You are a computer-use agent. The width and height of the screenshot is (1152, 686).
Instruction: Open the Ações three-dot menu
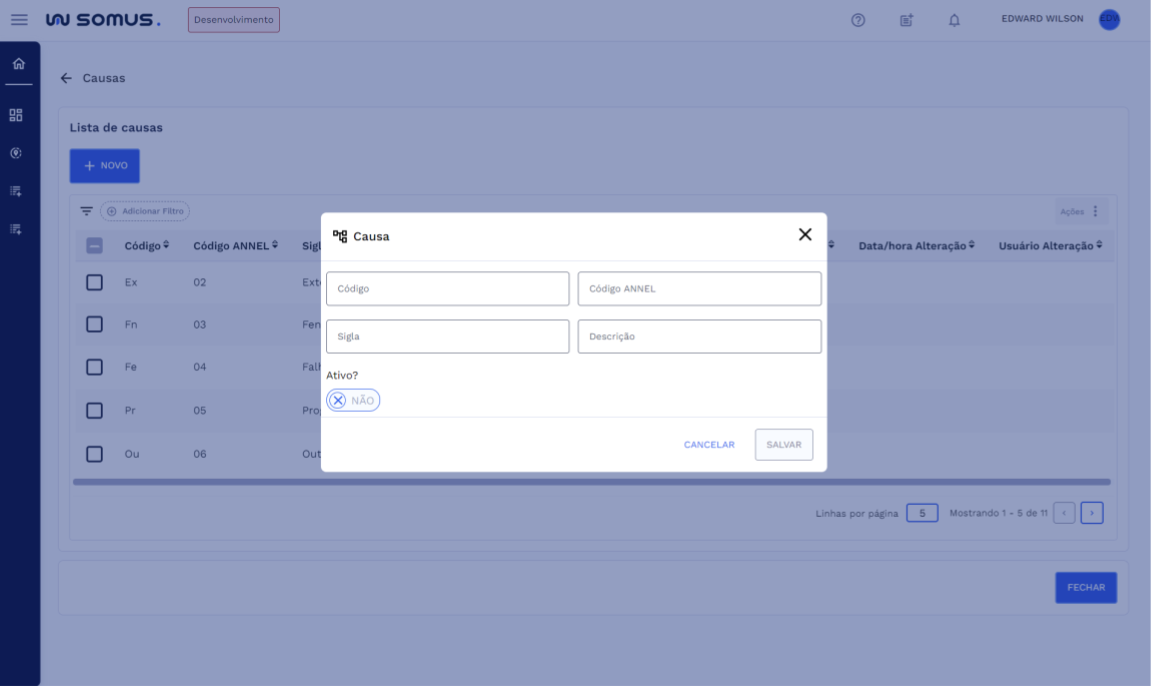tap(1095, 211)
